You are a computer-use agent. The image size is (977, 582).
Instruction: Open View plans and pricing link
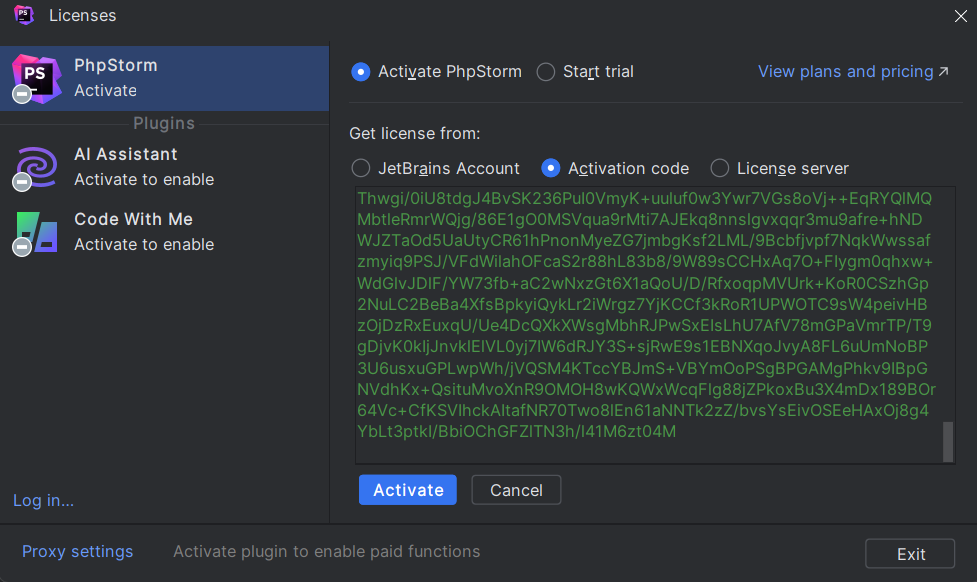853,72
